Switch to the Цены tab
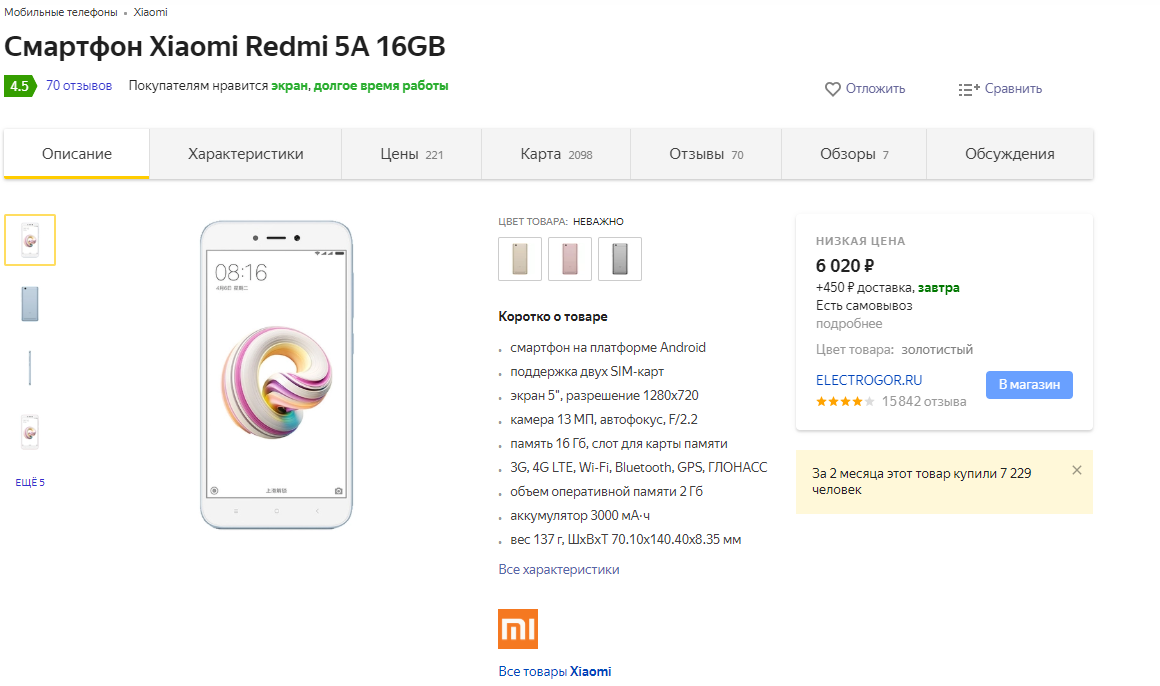Screen dimensions: 1160x686 click(411, 154)
